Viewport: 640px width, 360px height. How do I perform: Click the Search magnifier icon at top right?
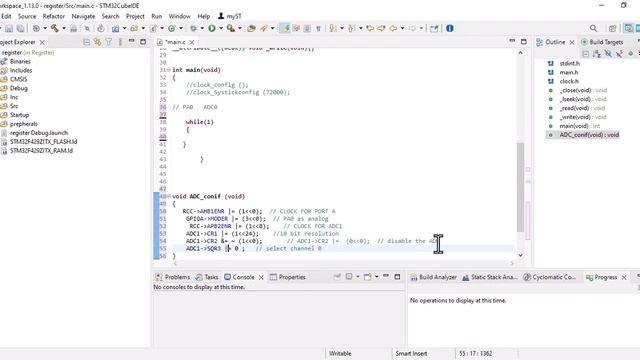[593, 28]
